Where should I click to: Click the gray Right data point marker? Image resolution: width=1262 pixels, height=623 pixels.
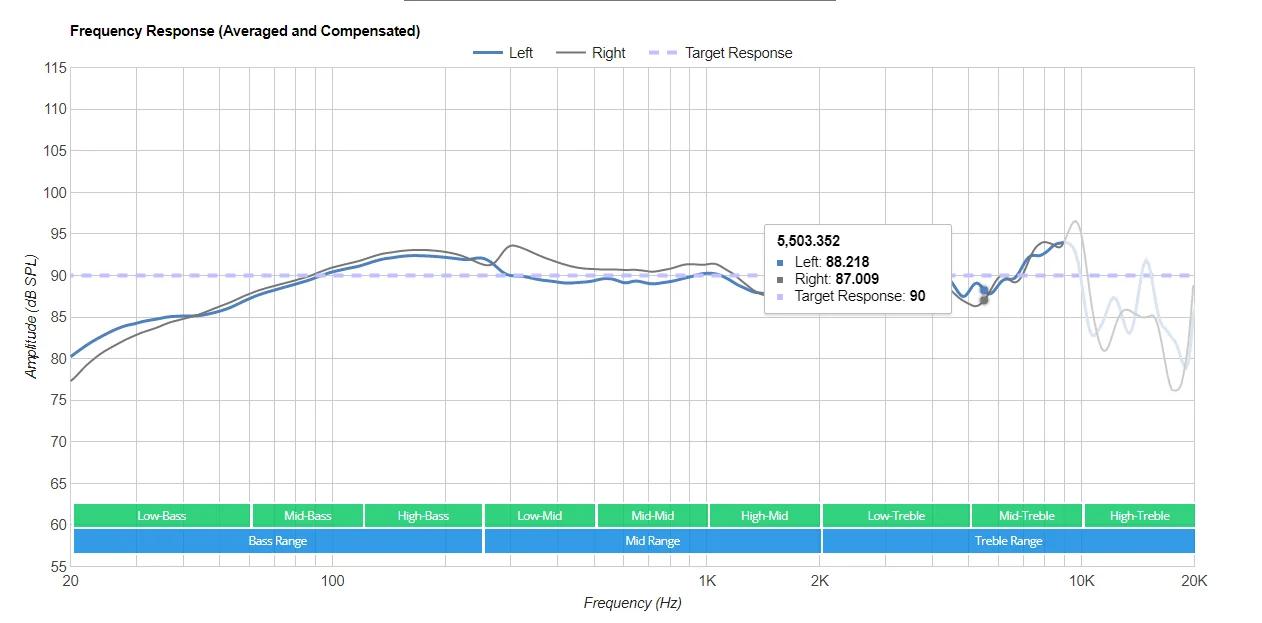(x=984, y=300)
